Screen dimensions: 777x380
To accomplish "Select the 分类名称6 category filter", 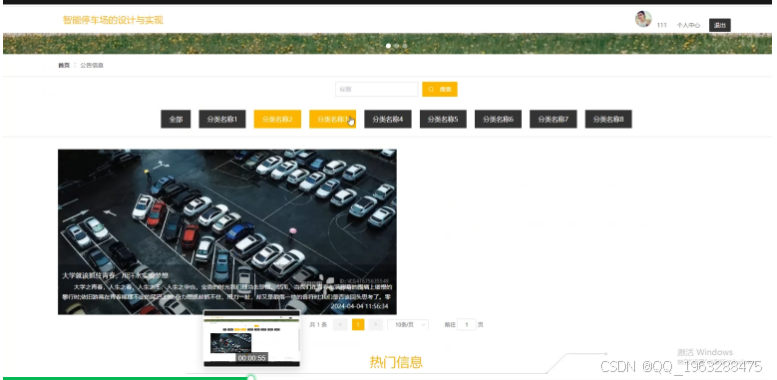I will (498, 119).
